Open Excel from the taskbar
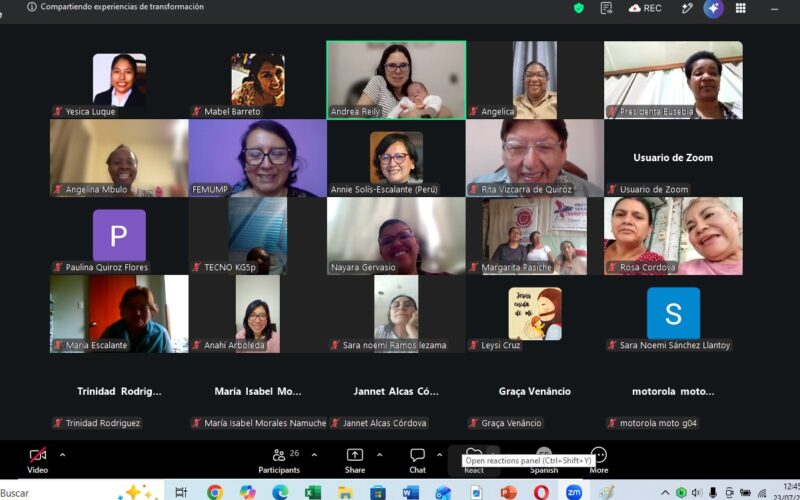Screen dimensions: 800x500 [x=313, y=492]
